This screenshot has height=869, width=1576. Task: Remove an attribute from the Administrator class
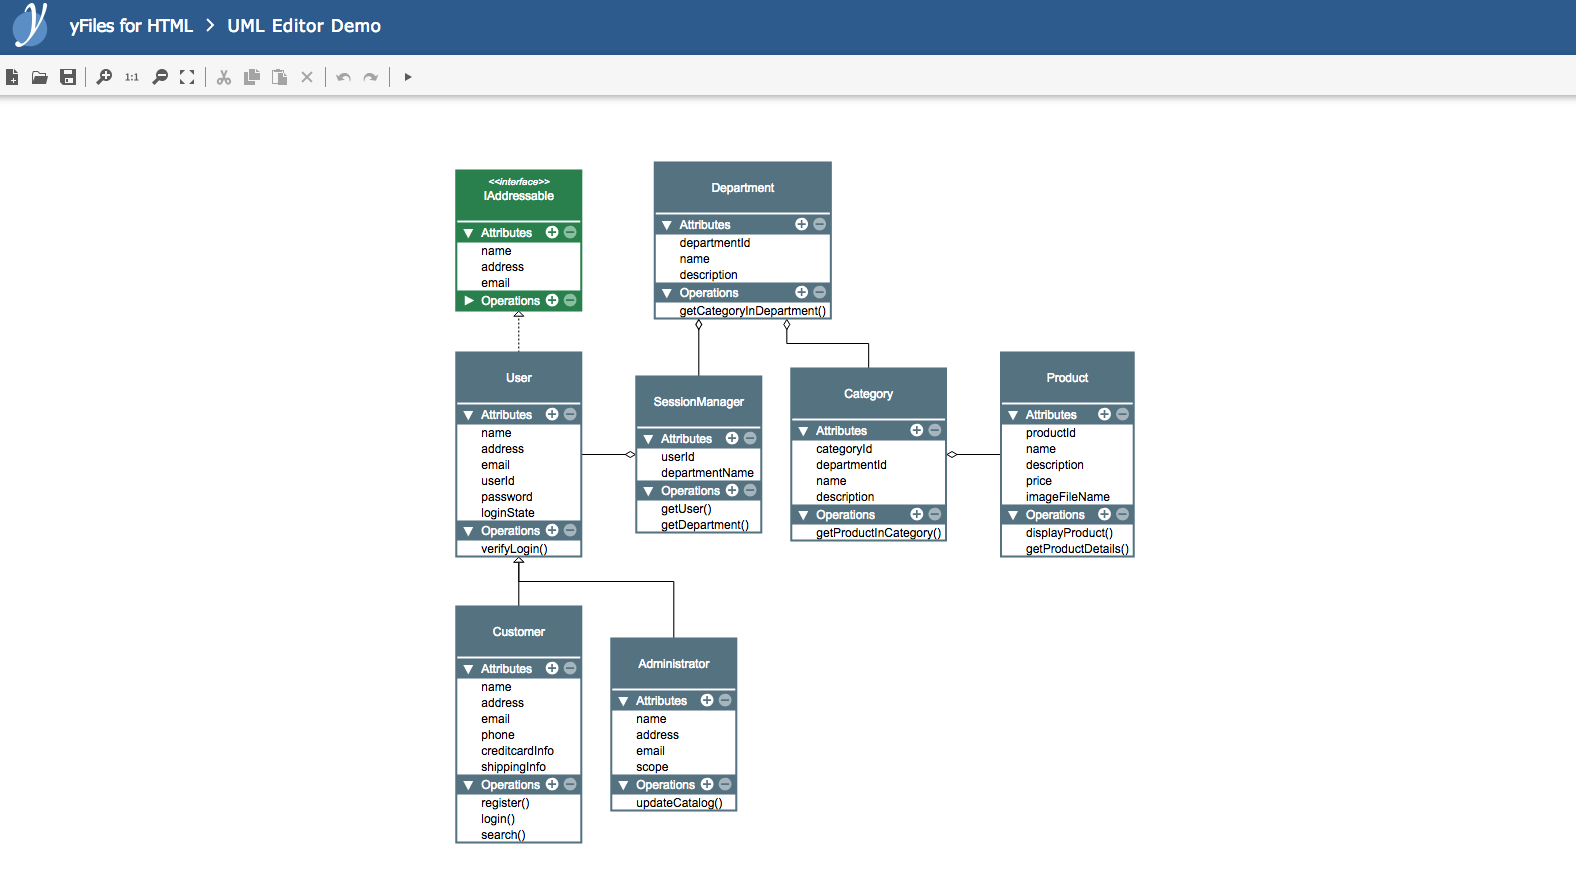725,700
